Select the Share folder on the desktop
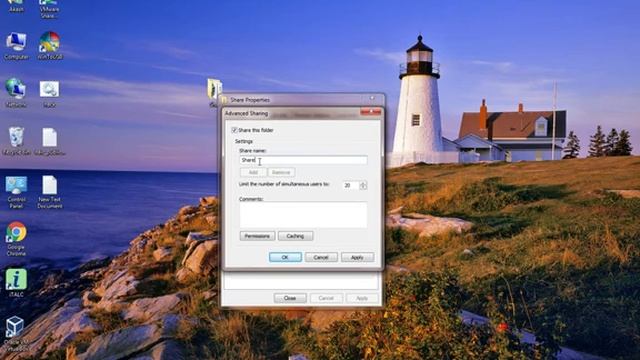This screenshot has width=640, height=360. pyautogui.click(x=214, y=91)
